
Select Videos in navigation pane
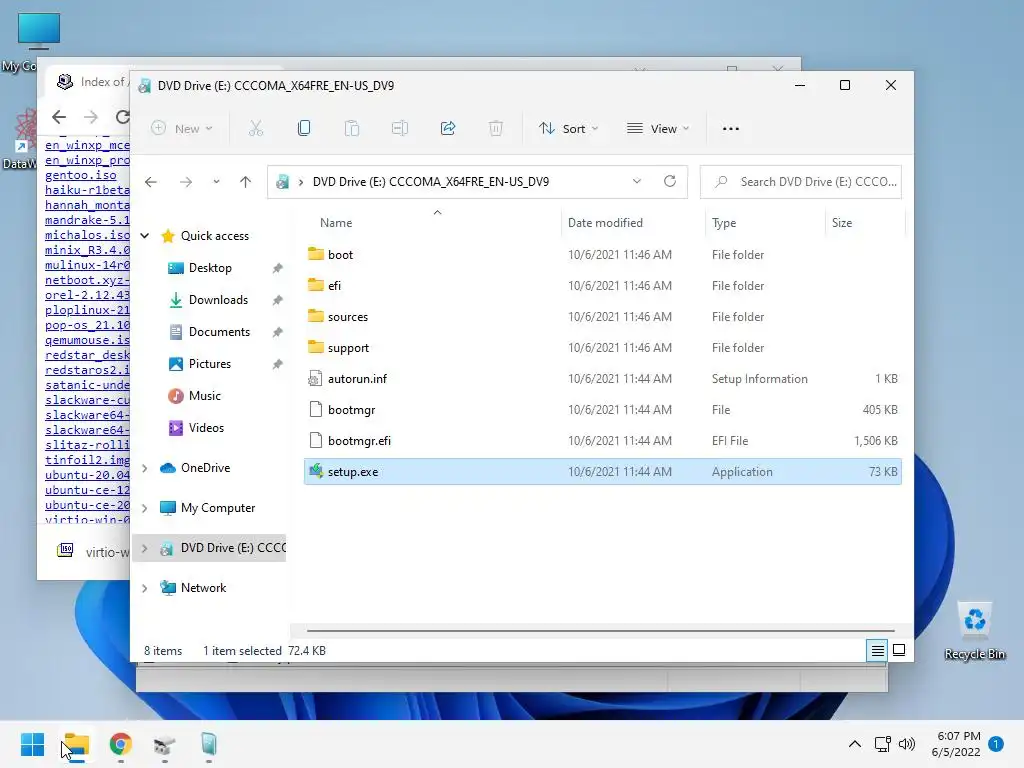pos(206,428)
